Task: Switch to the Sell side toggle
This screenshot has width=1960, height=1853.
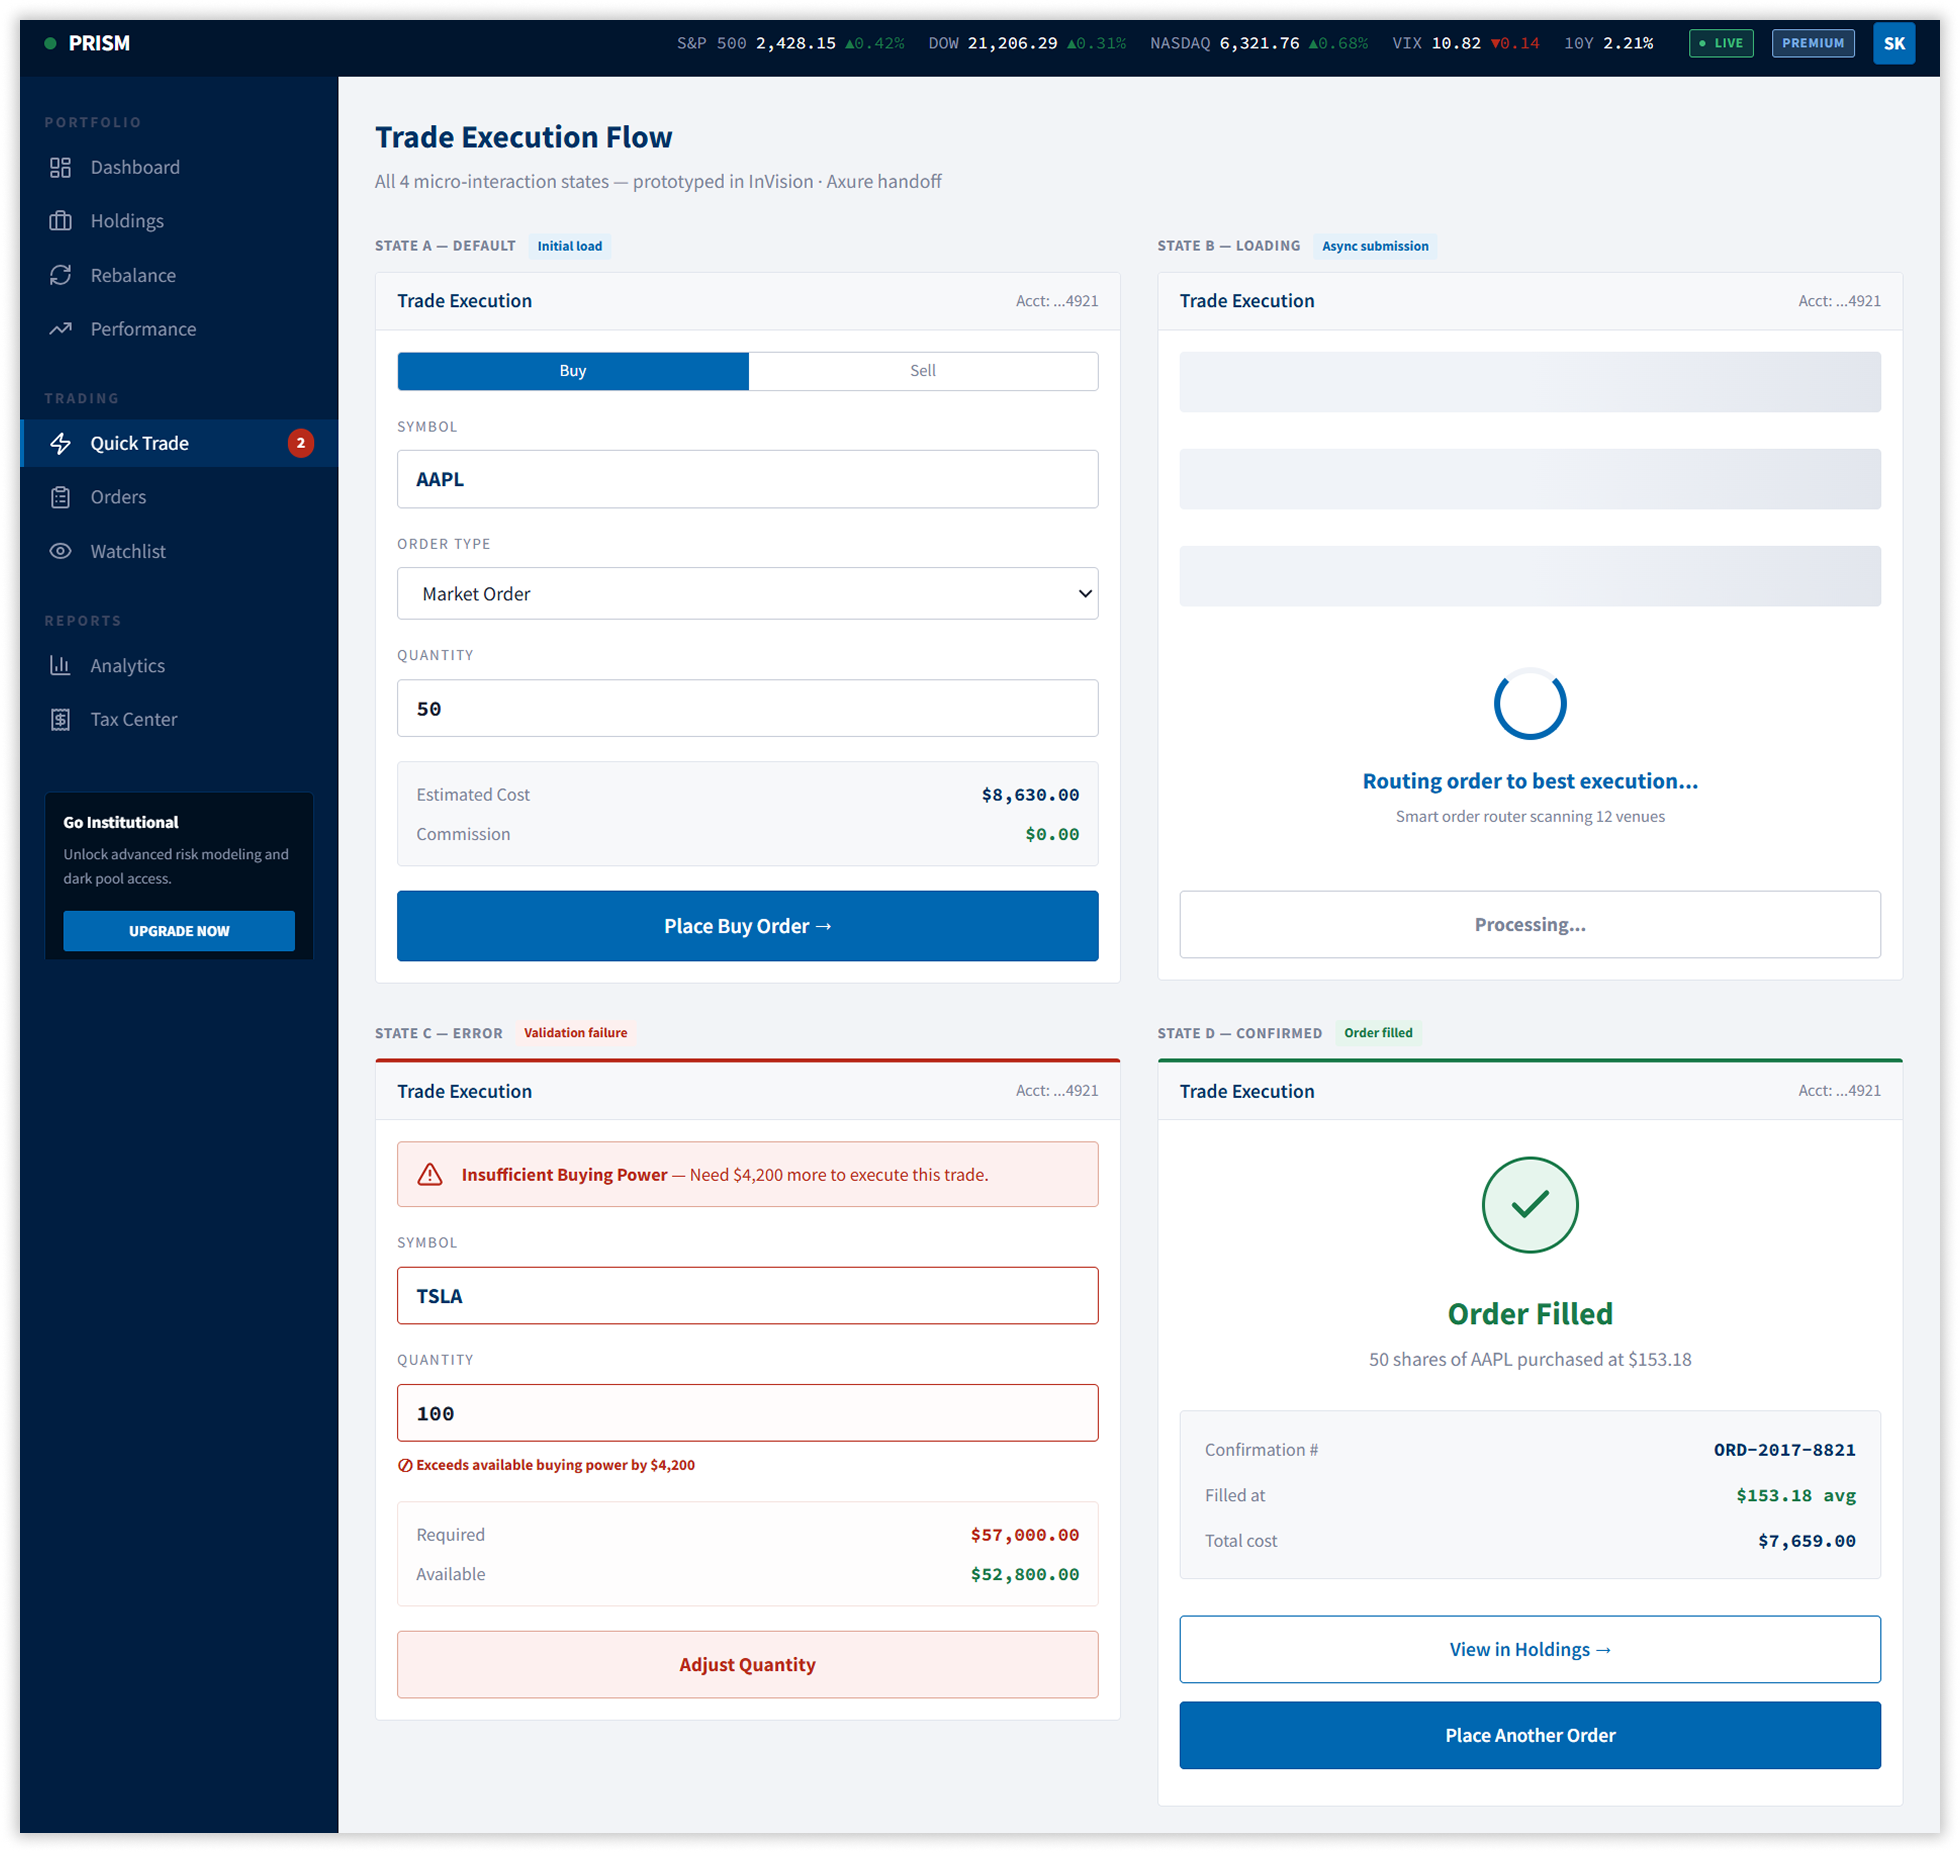Action: (x=922, y=371)
